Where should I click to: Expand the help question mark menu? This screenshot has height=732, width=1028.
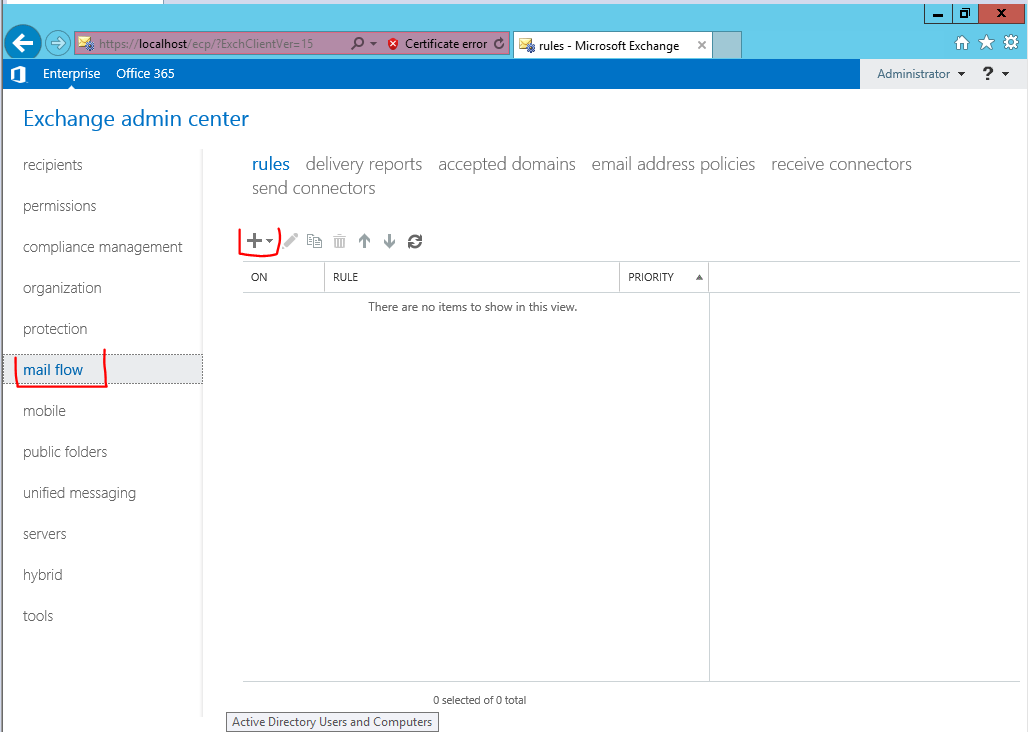pos(995,74)
